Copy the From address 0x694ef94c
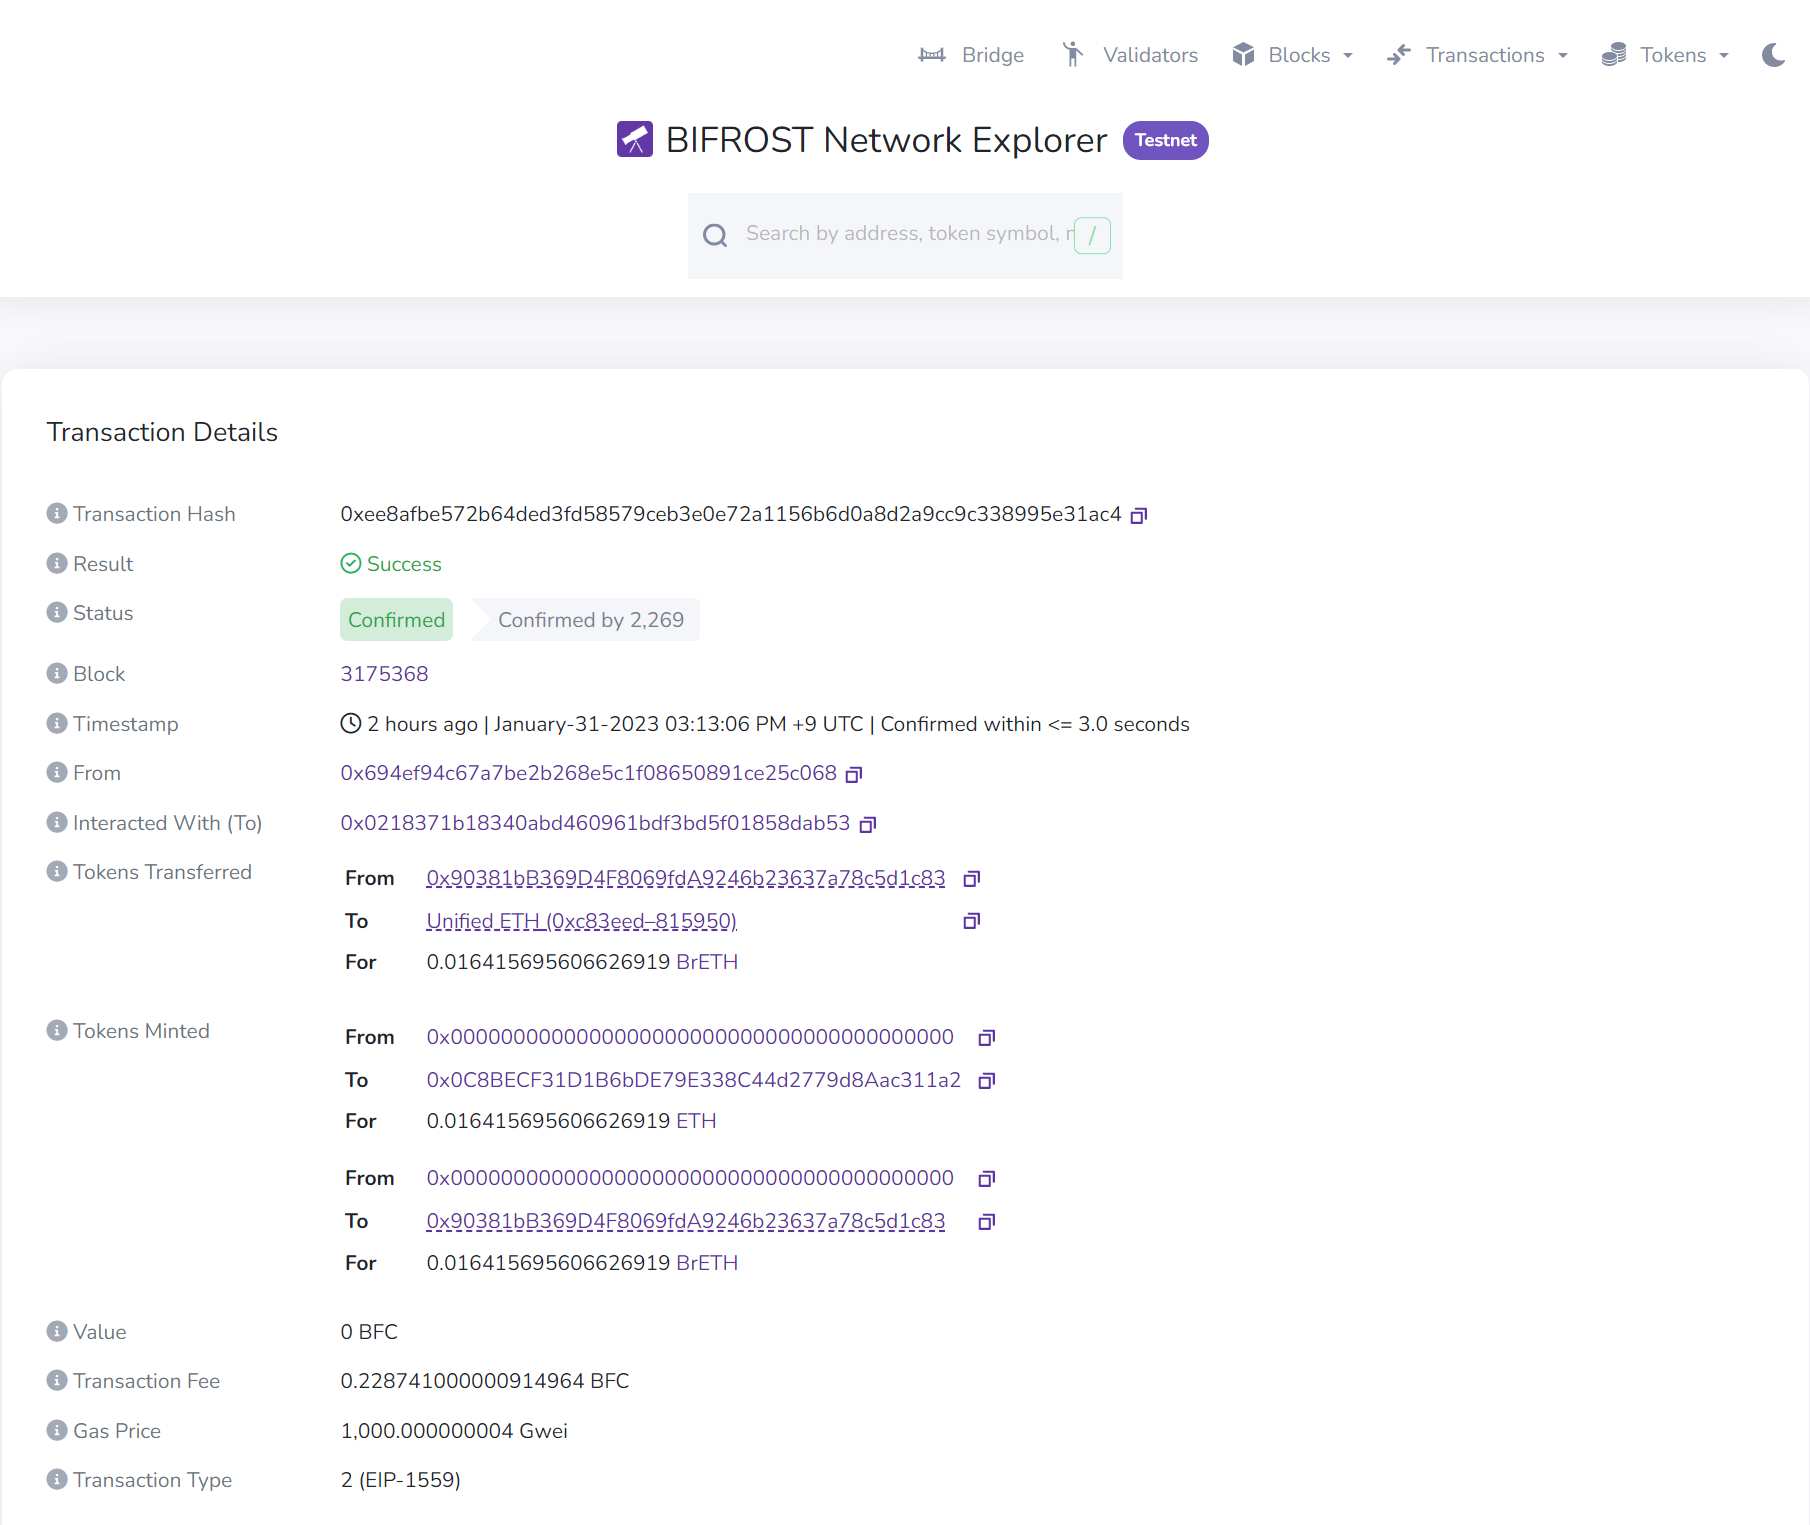The width and height of the screenshot is (1810, 1525). [854, 774]
